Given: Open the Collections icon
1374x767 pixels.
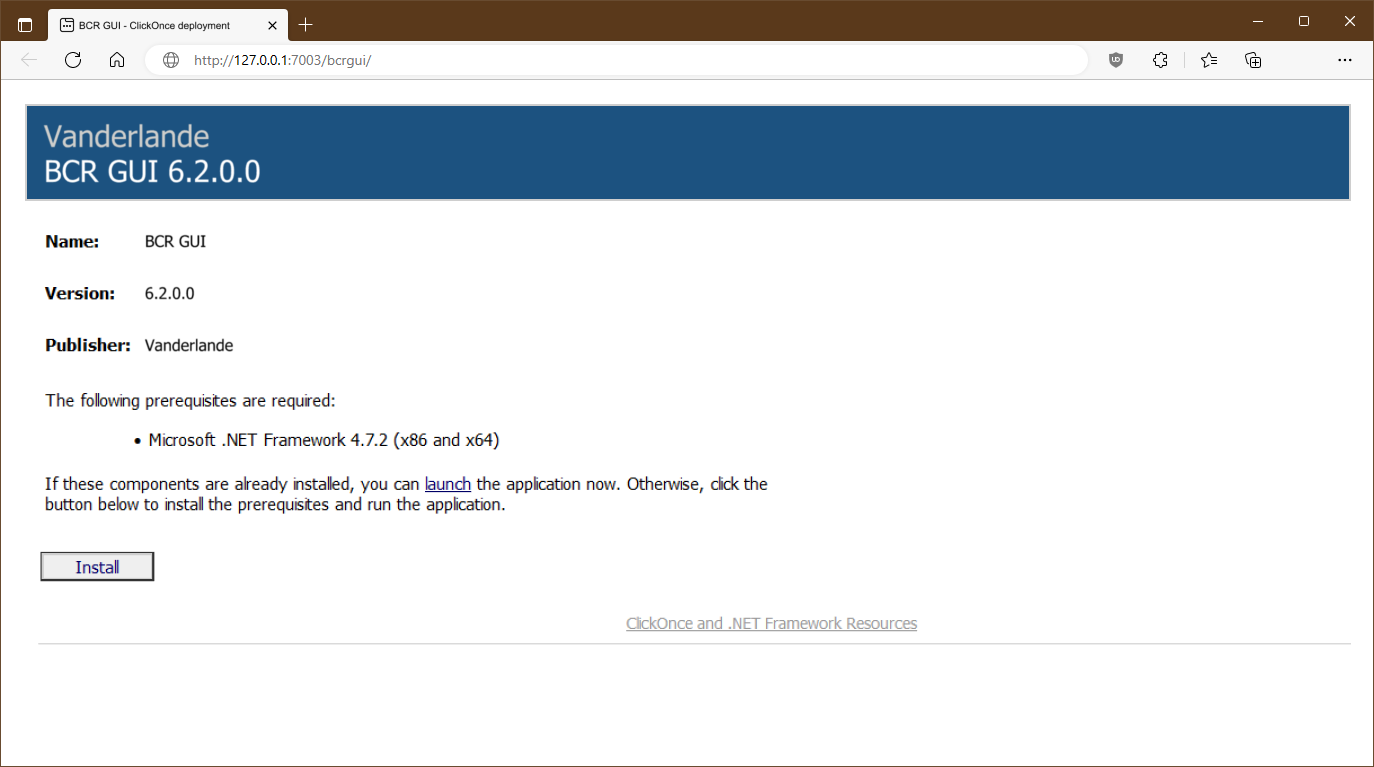Looking at the screenshot, I should pyautogui.click(x=1253, y=60).
